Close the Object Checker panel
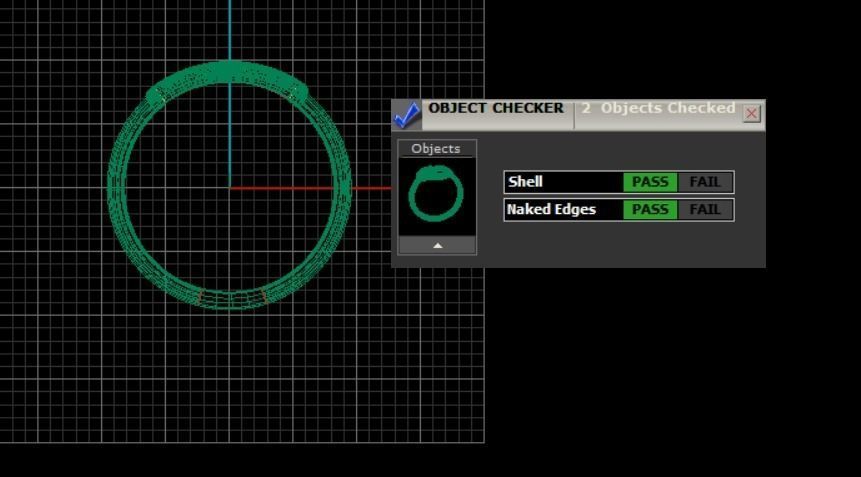 751,114
